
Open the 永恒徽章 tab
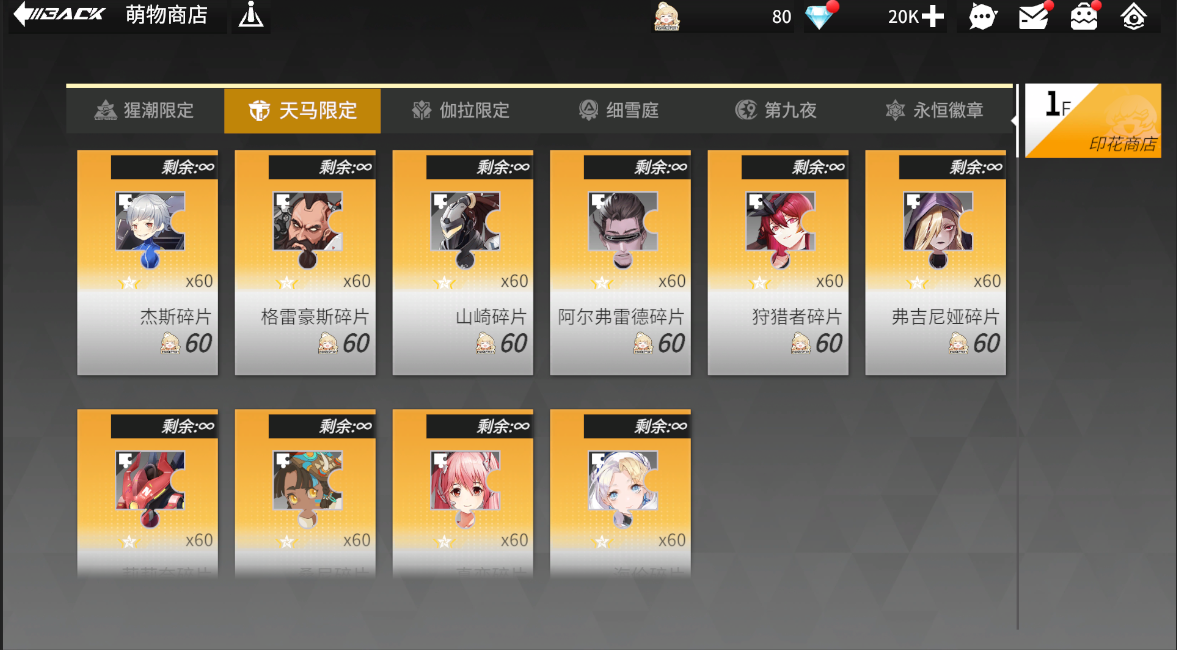point(935,111)
